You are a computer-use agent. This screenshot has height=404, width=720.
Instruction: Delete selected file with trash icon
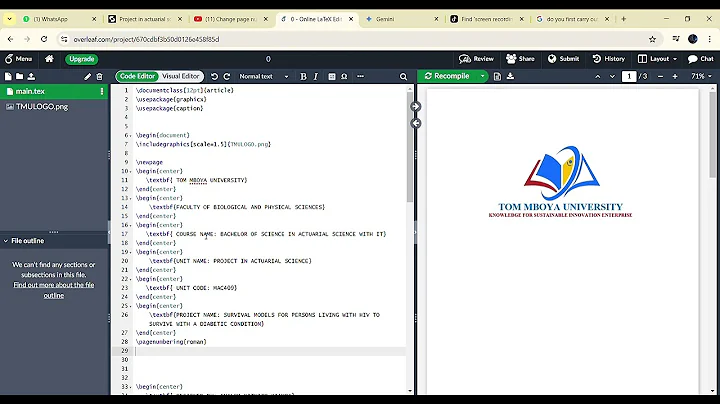(x=100, y=77)
